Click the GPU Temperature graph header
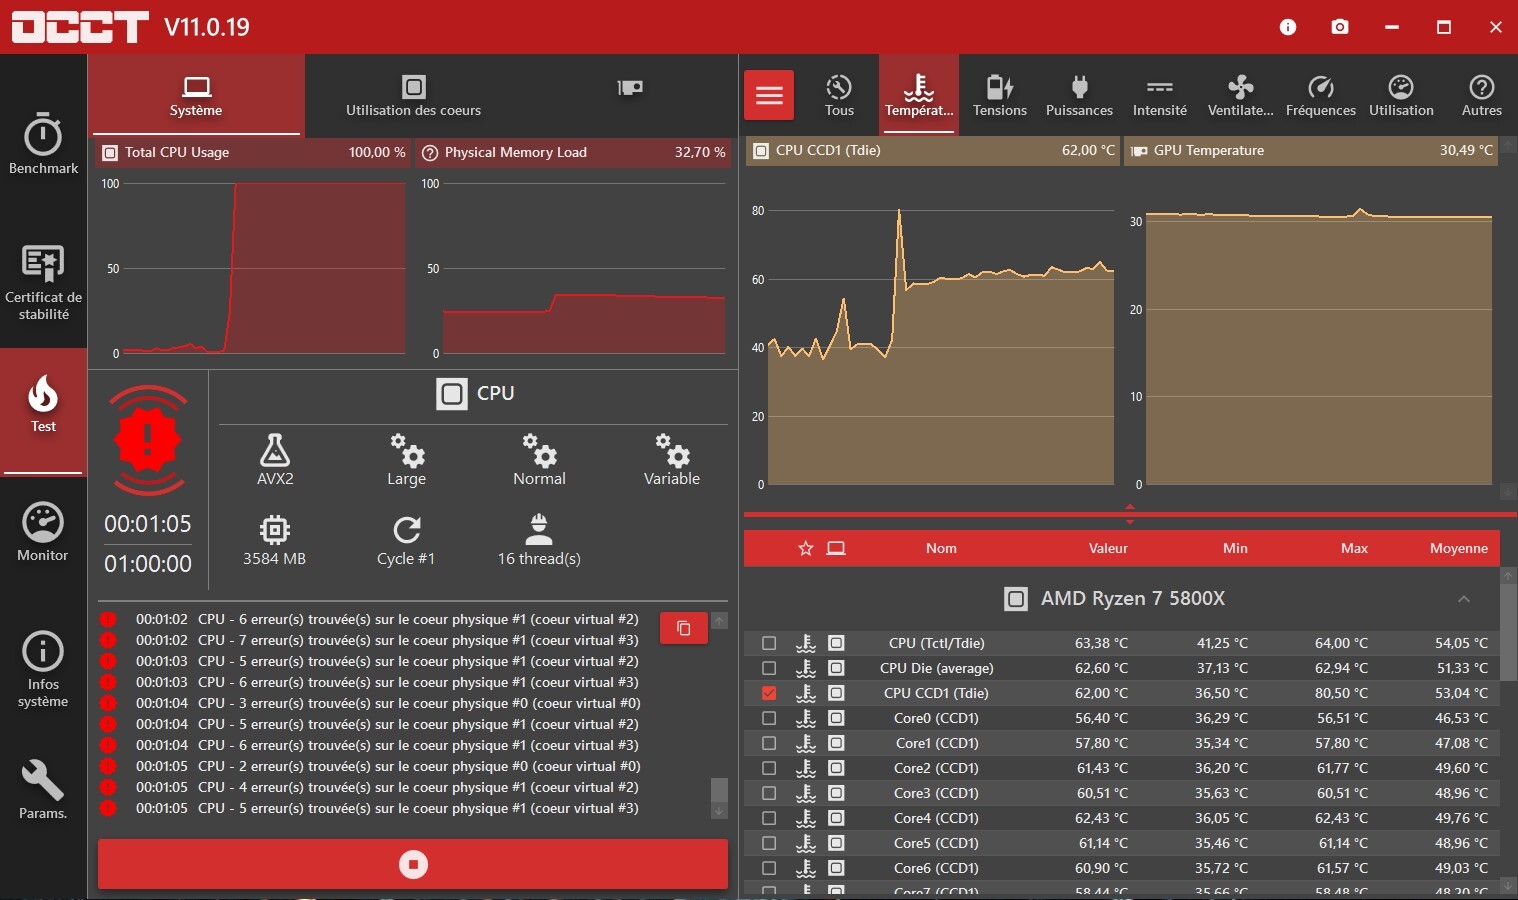Viewport: 1518px width, 900px height. 1311,150
